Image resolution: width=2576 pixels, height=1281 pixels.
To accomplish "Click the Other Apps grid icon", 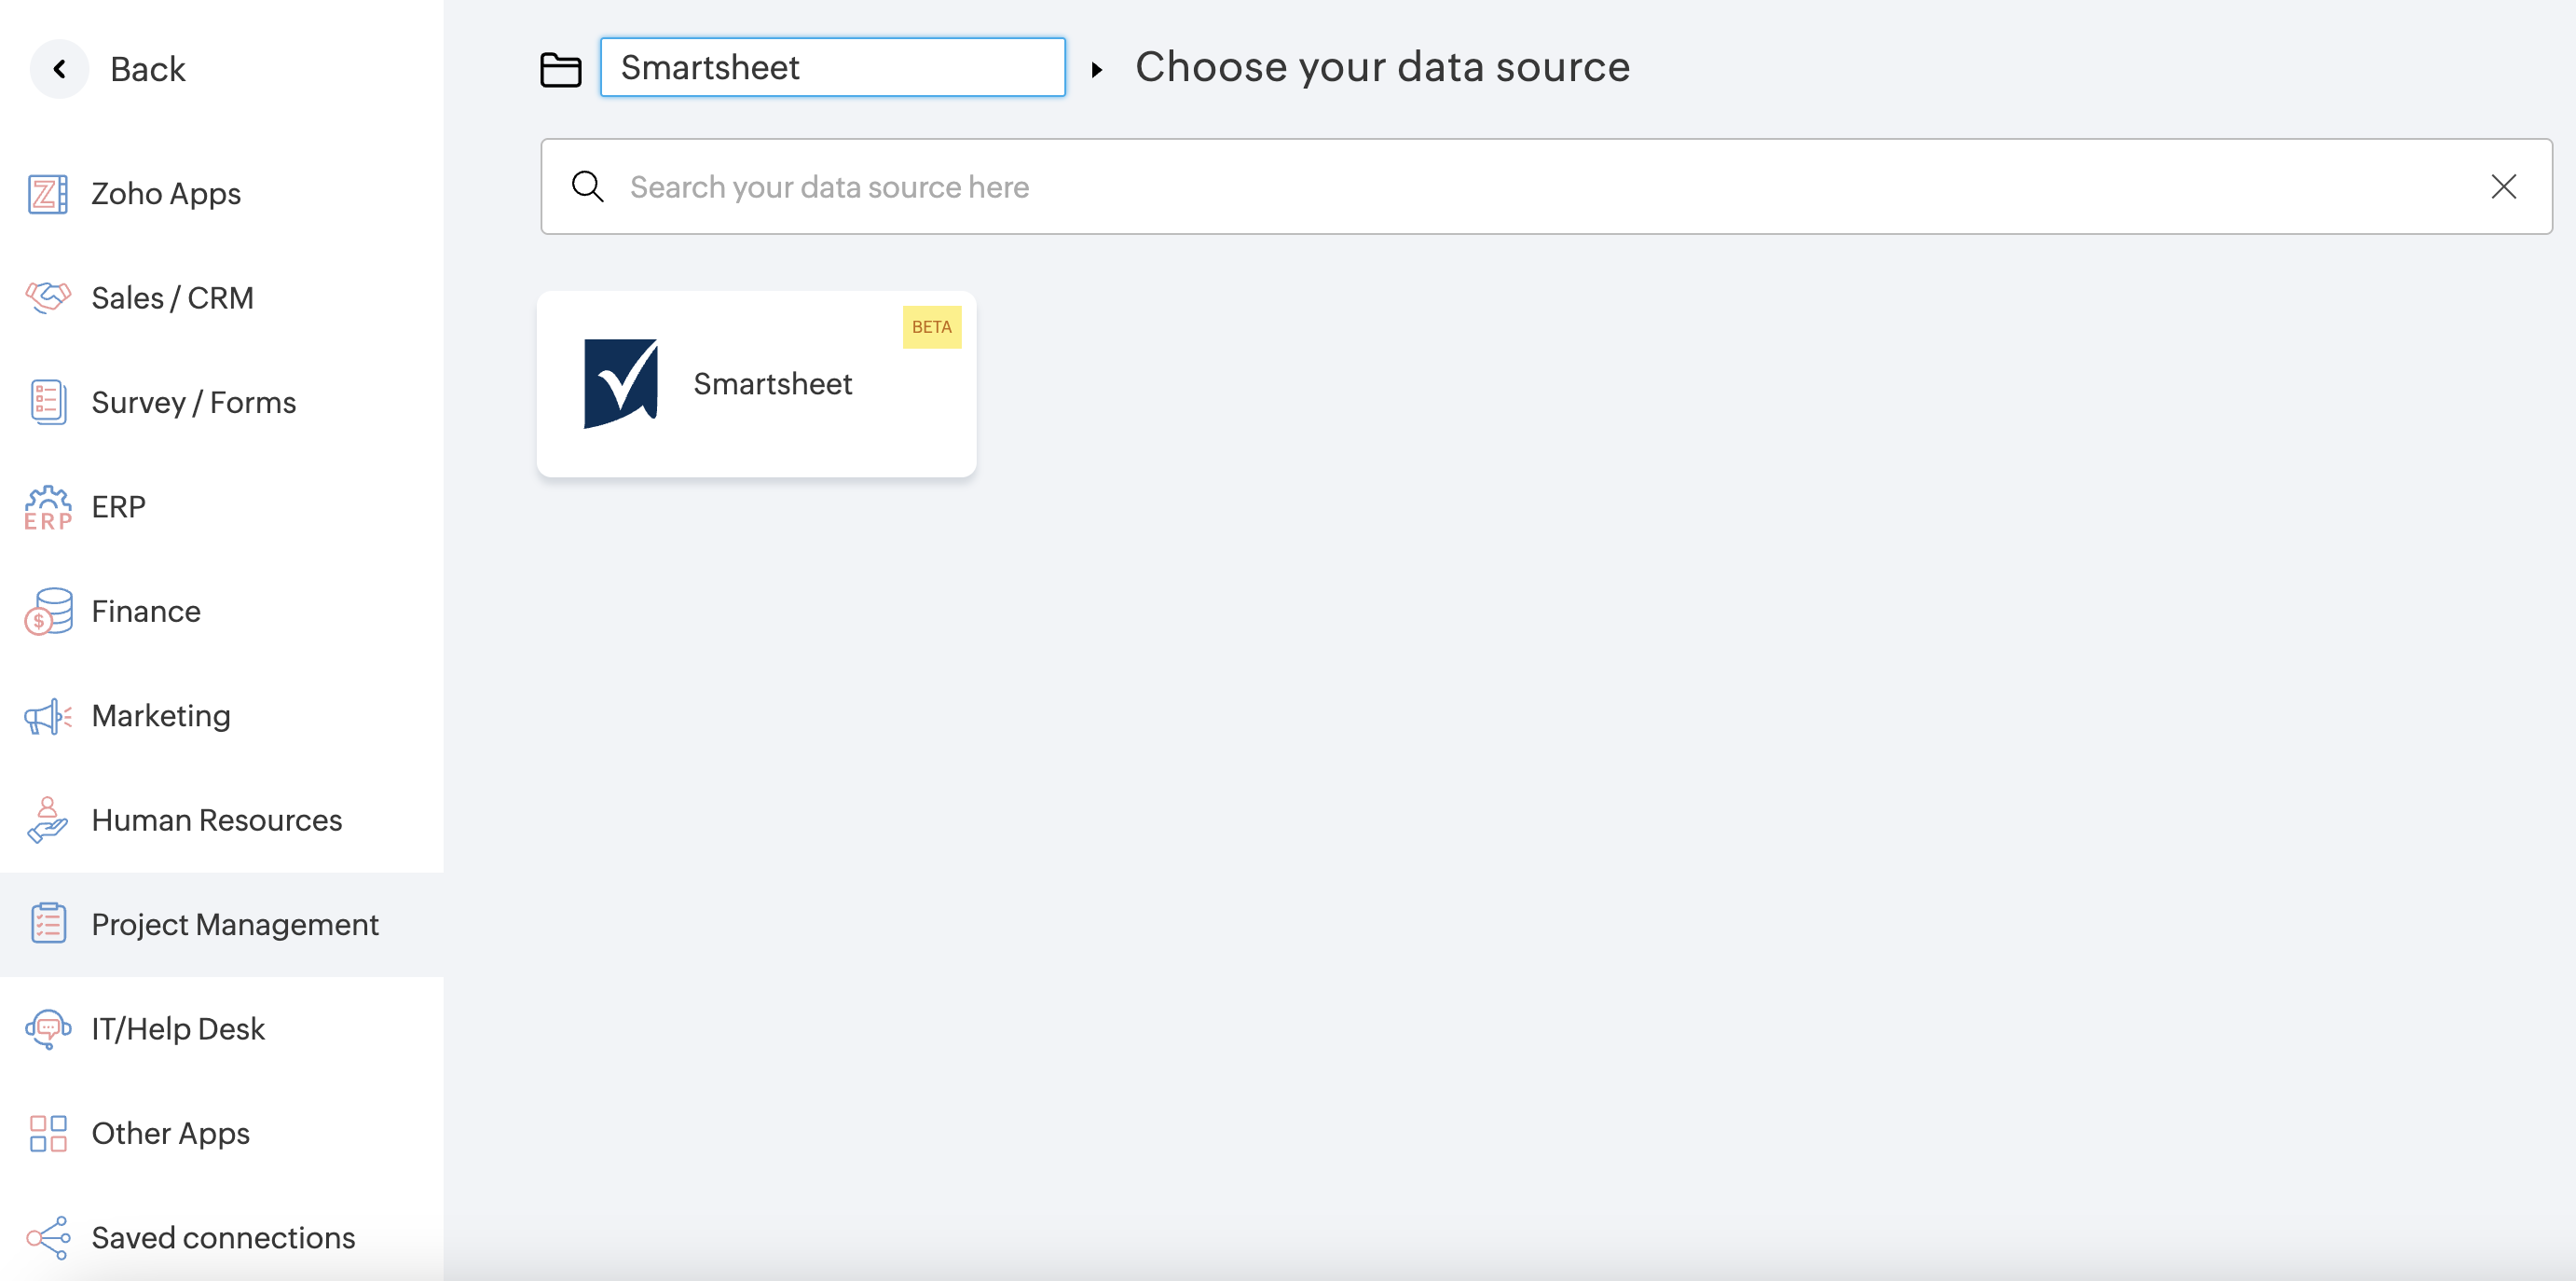I will pos(47,1133).
